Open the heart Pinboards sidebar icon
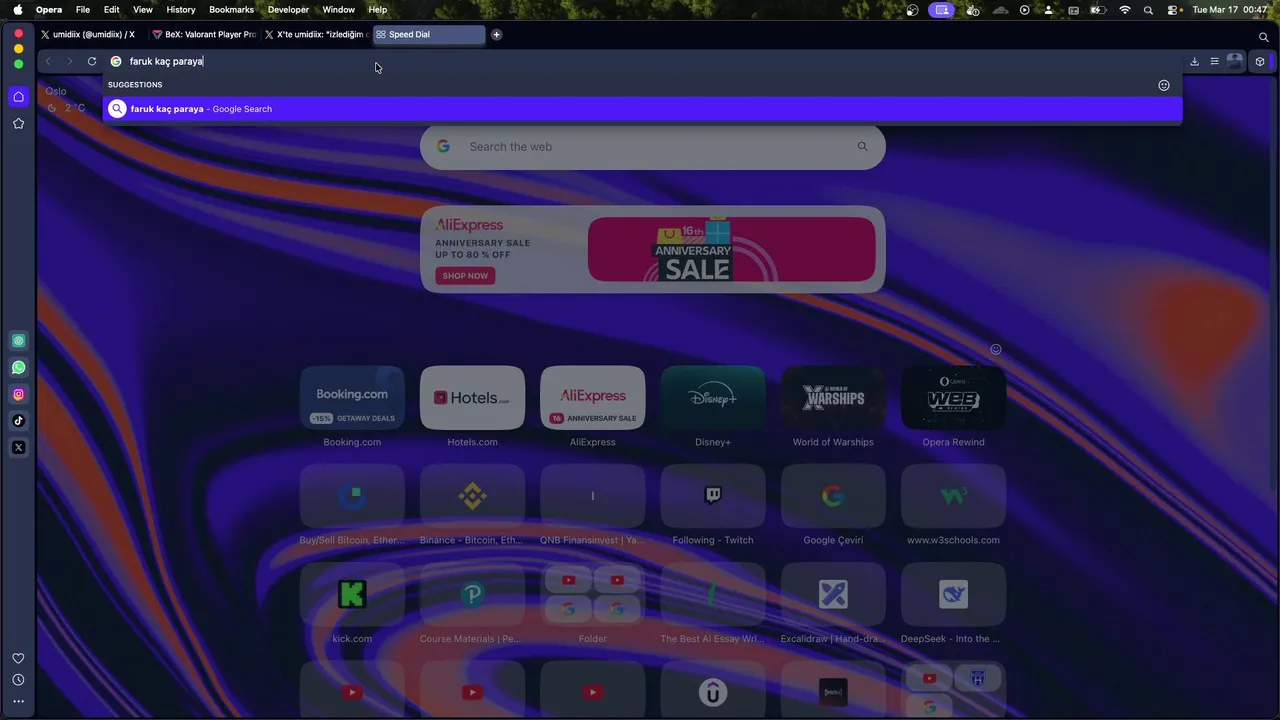 tap(18, 658)
